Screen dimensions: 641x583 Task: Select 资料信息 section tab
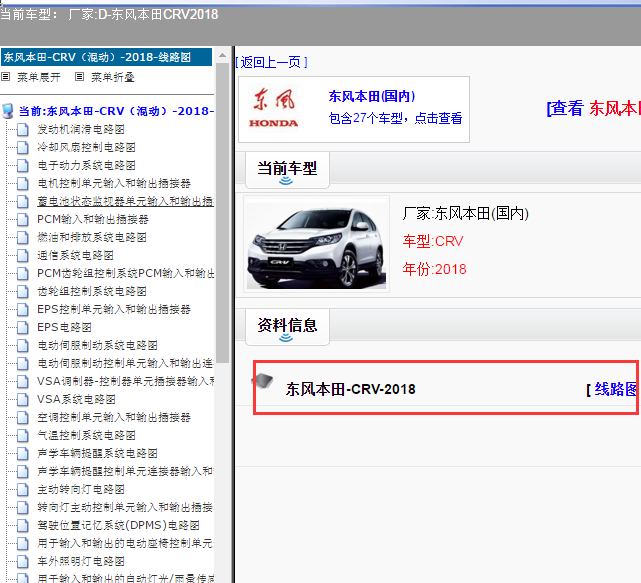pos(287,327)
